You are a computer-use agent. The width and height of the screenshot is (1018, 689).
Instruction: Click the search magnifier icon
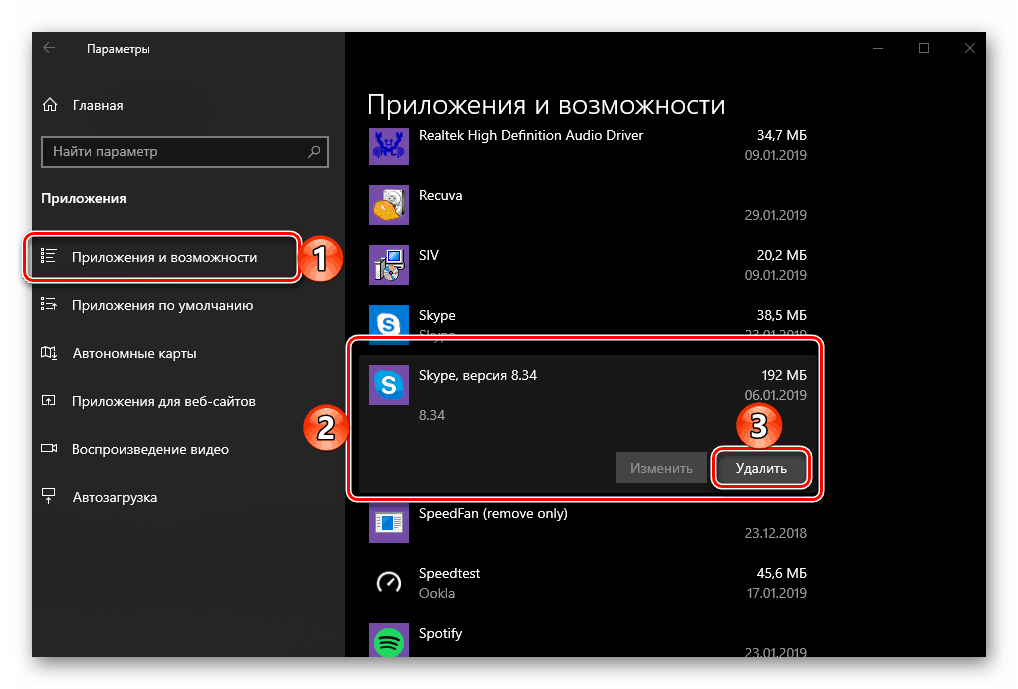[314, 151]
